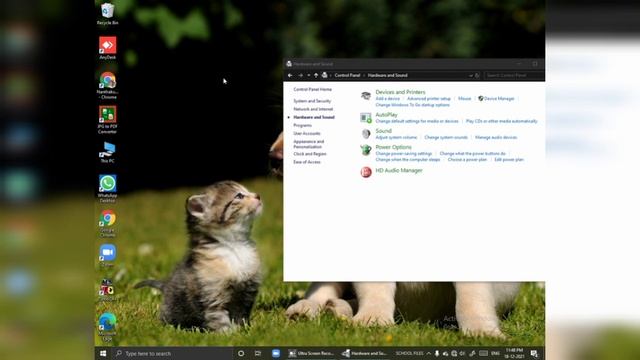Image resolution: width=640 pixels, height=360 pixels.
Task: Select Hardware and Sound in the sidebar
Action: [314, 117]
